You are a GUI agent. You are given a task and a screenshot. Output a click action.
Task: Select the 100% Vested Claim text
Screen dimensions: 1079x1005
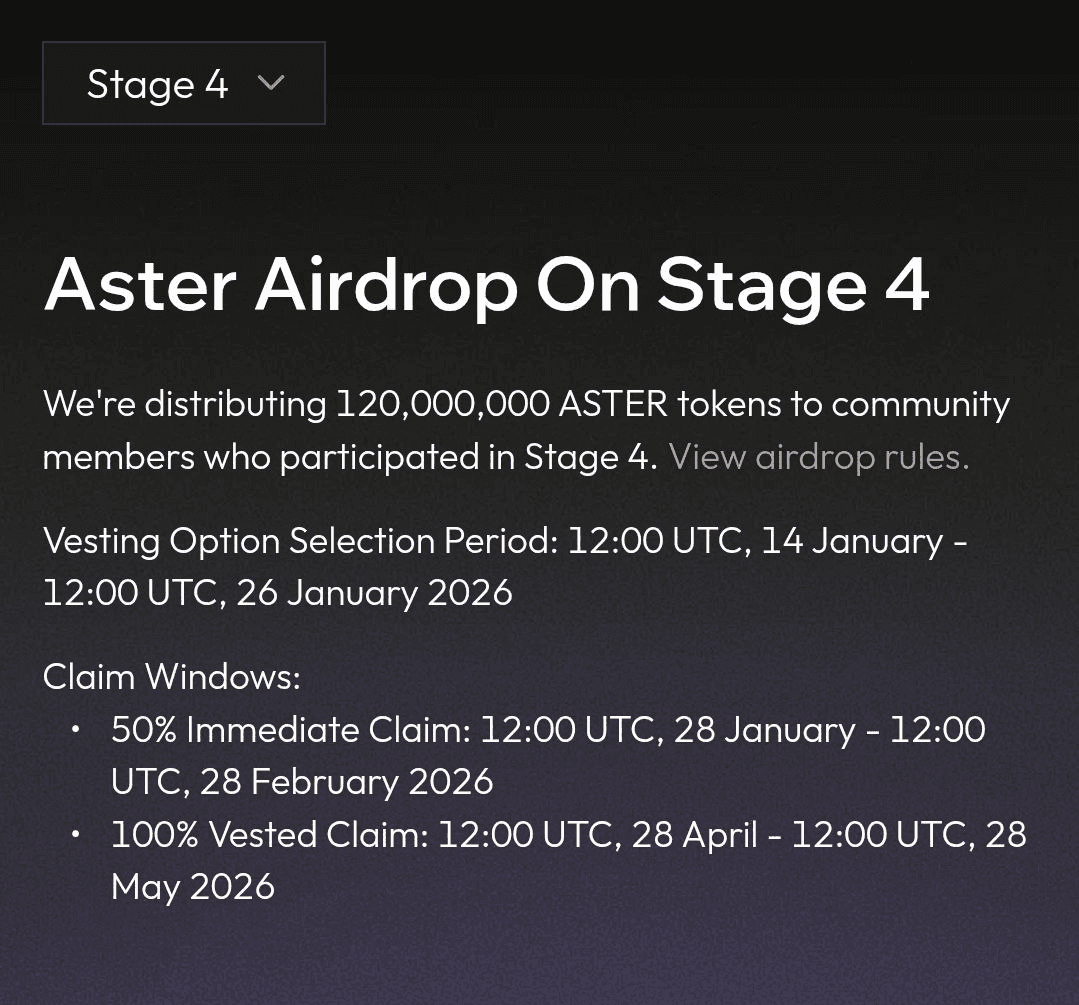pos(269,835)
